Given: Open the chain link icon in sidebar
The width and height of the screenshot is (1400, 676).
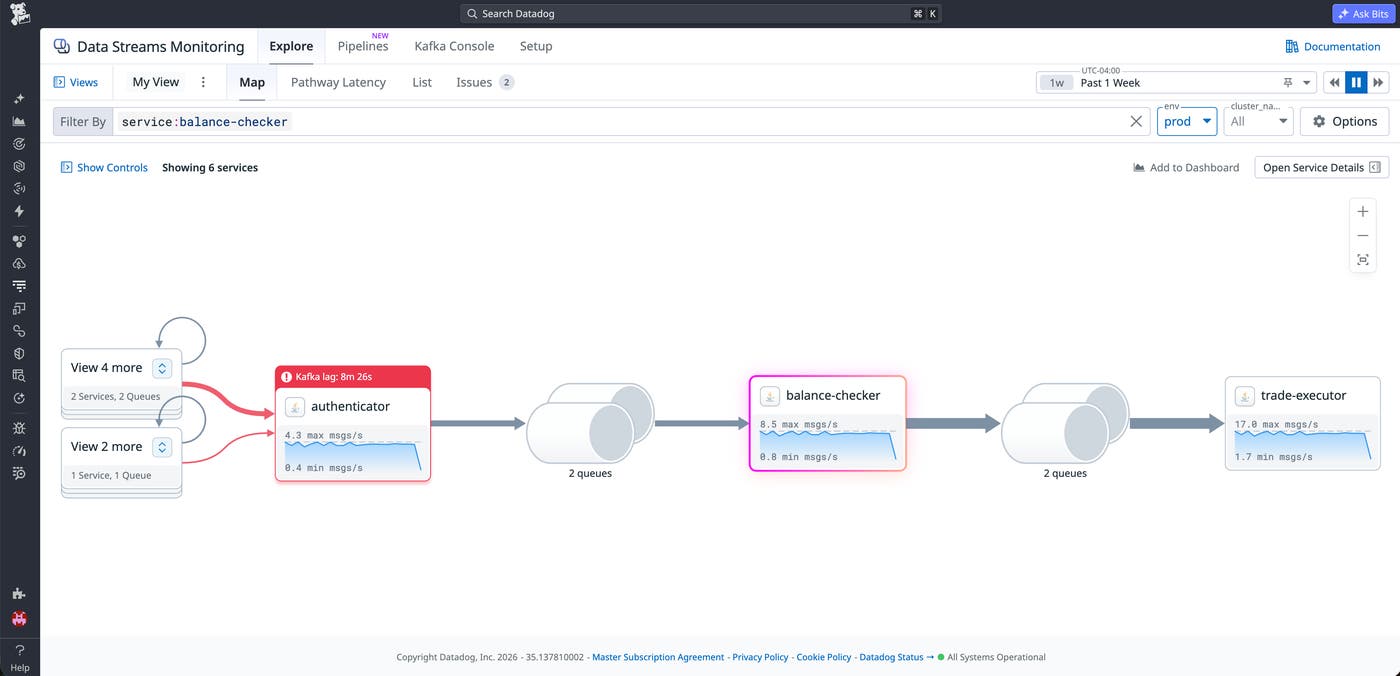Looking at the screenshot, I should 19,331.
